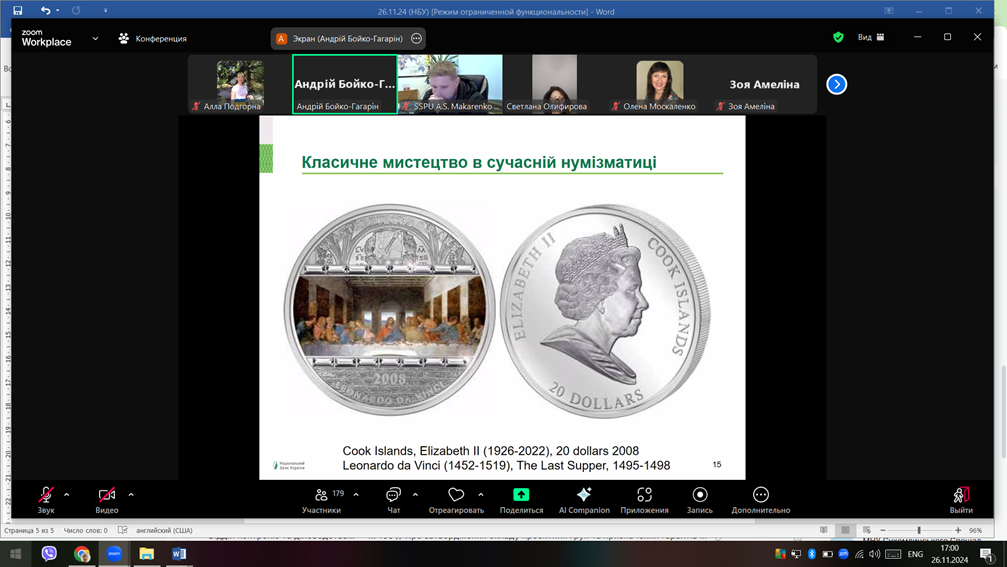Click the green encryption shield icon

pos(838,37)
